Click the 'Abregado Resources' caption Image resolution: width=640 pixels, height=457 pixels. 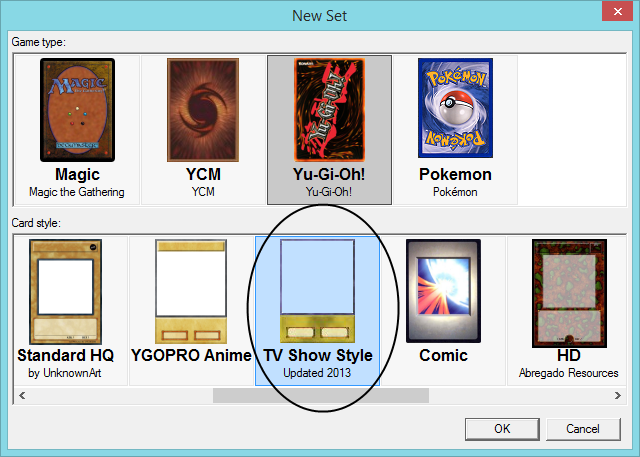click(568, 373)
